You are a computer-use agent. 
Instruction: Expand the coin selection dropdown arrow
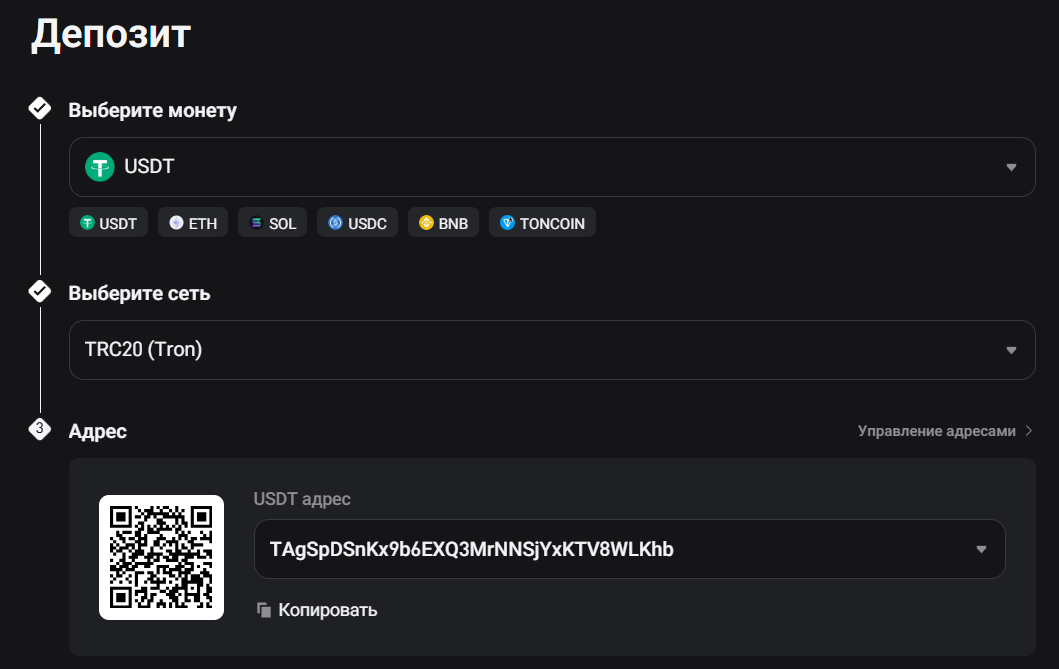coord(1011,167)
